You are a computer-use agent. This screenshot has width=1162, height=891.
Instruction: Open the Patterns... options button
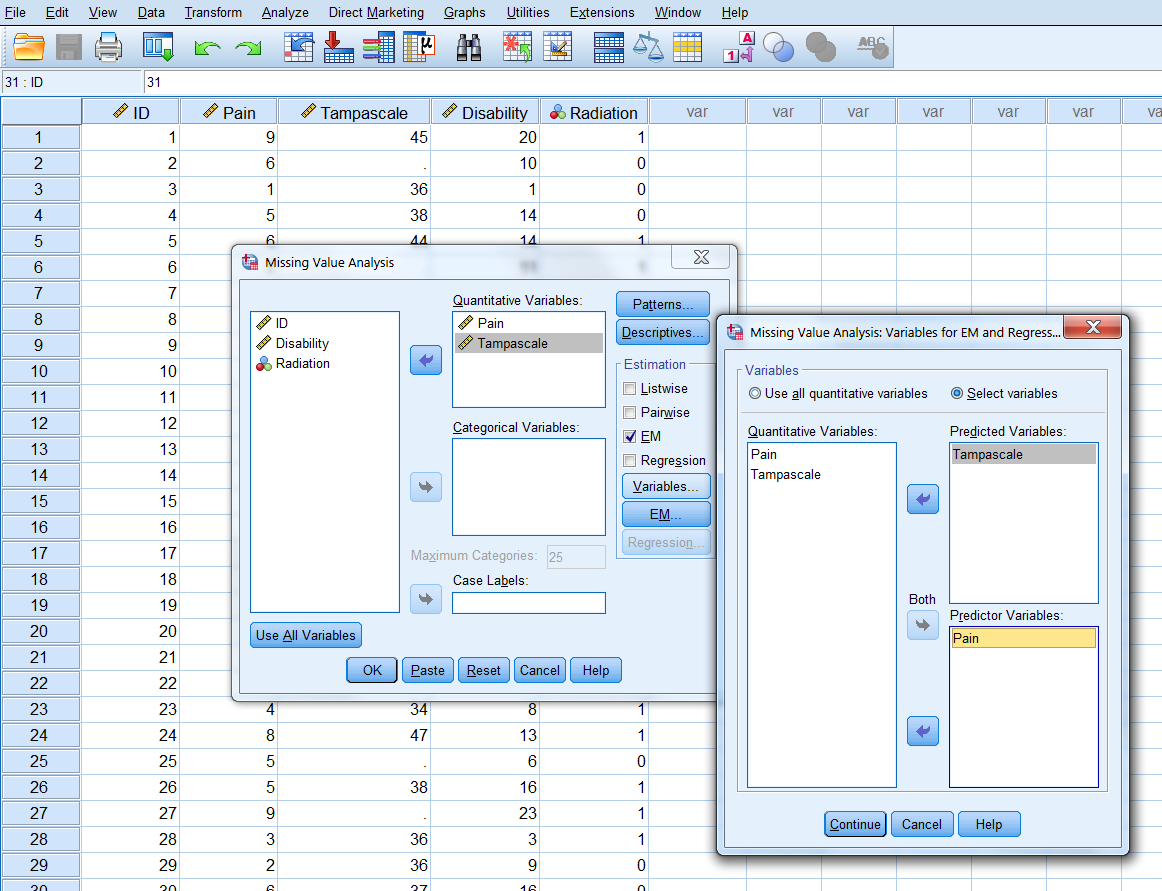(x=663, y=304)
